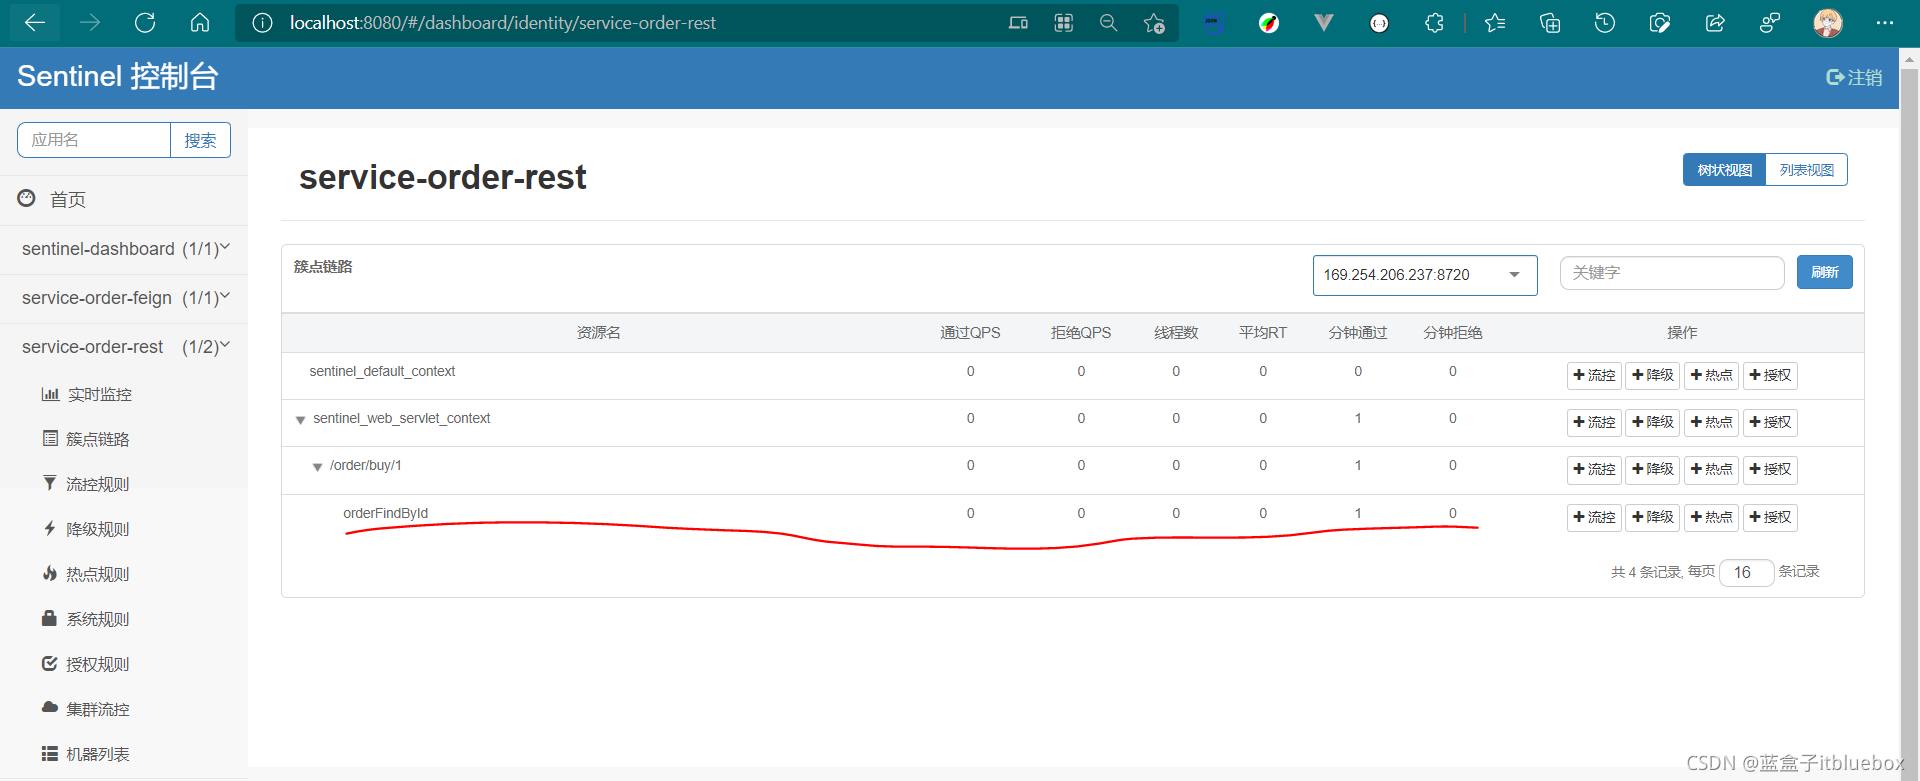Switch to 列表视图 list view
This screenshot has height=781, width=1920.
pos(1806,170)
